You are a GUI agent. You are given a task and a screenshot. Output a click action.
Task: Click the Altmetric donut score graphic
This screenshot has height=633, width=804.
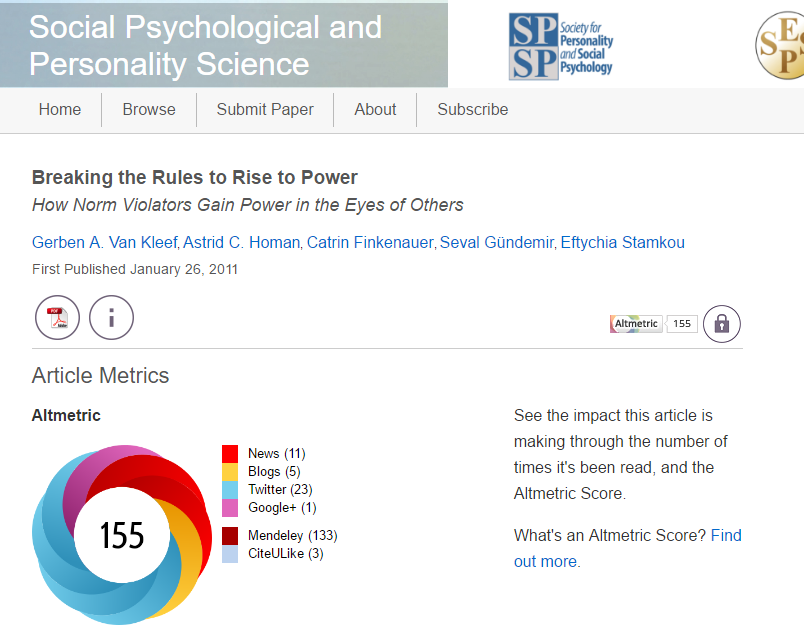point(122,535)
